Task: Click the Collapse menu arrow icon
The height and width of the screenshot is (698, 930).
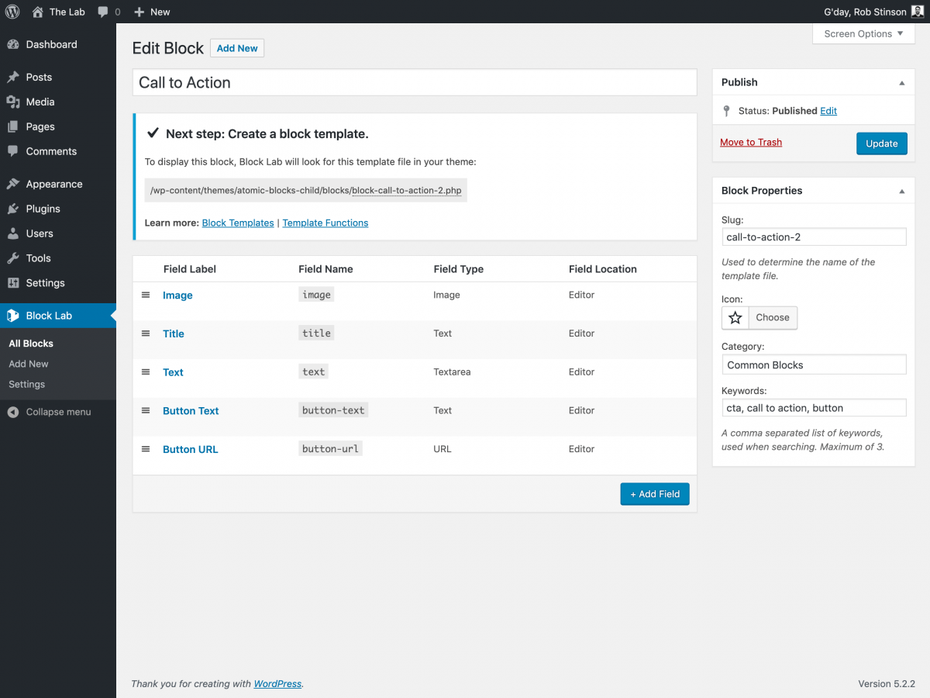Action: tap(13, 412)
